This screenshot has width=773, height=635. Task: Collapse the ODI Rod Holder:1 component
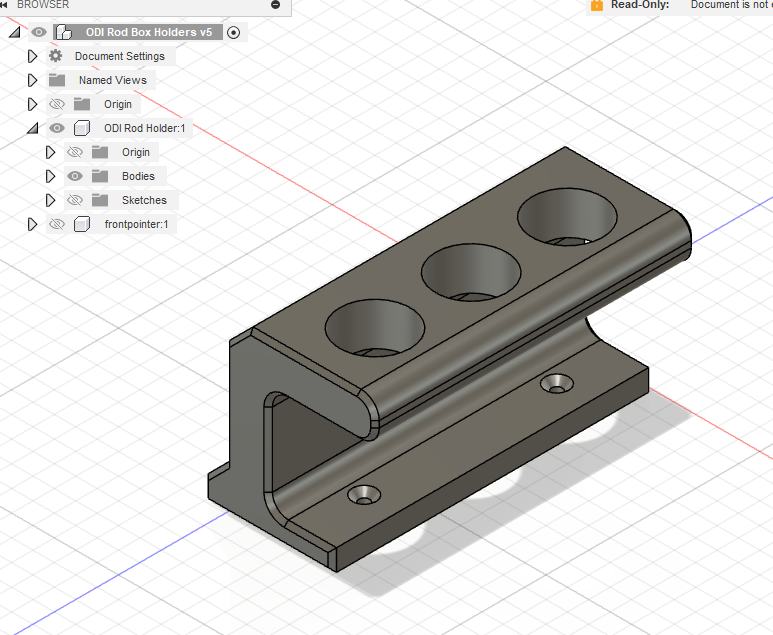(x=33, y=128)
